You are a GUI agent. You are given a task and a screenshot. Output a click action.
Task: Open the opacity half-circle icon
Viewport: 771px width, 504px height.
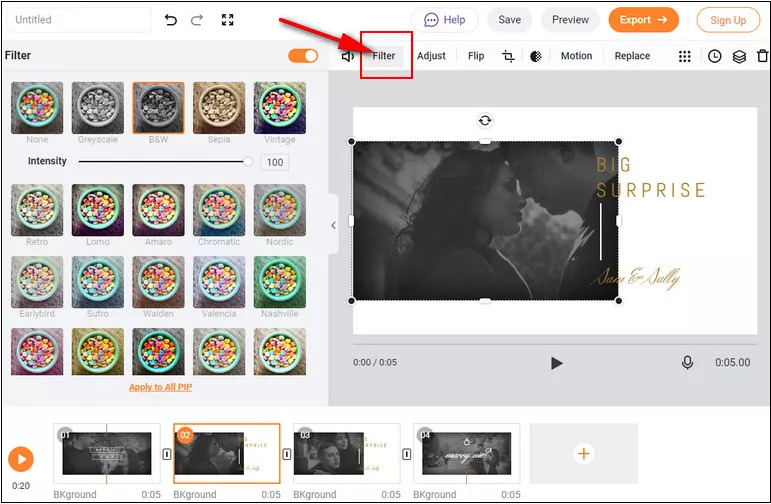coord(535,56)
